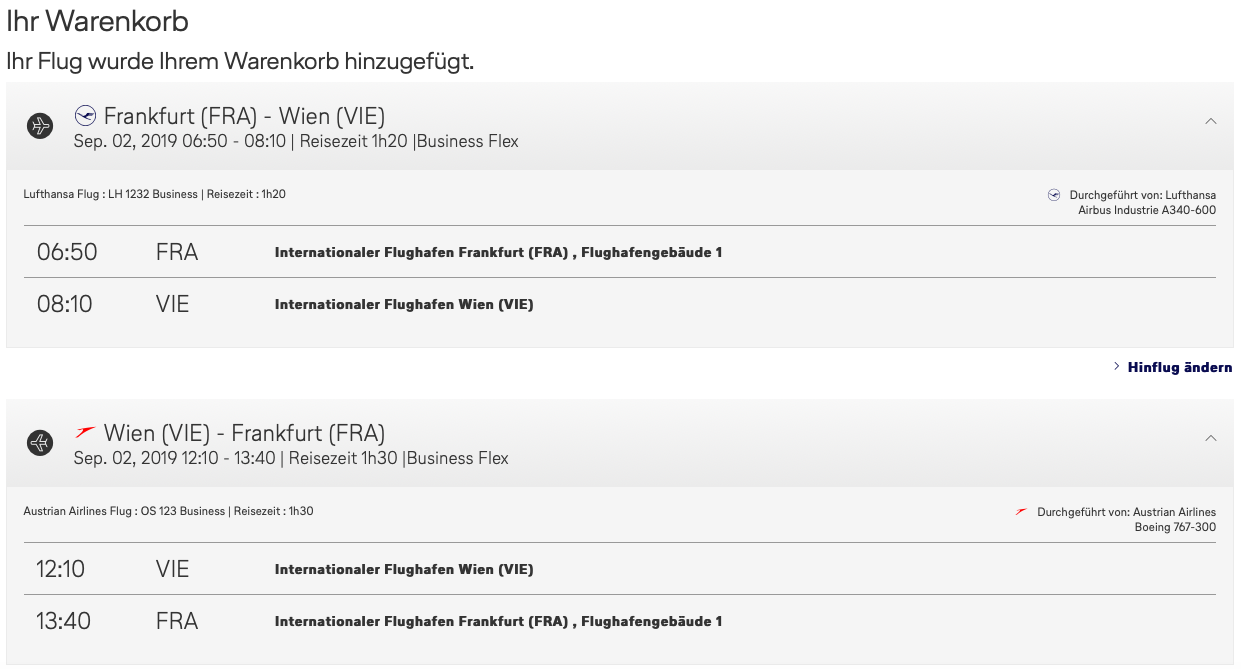The height and width of the screenshot is (669, 1241).
Task: Collapse the Frankfurt - Wien flight details
Action: tap(1210, 121)
